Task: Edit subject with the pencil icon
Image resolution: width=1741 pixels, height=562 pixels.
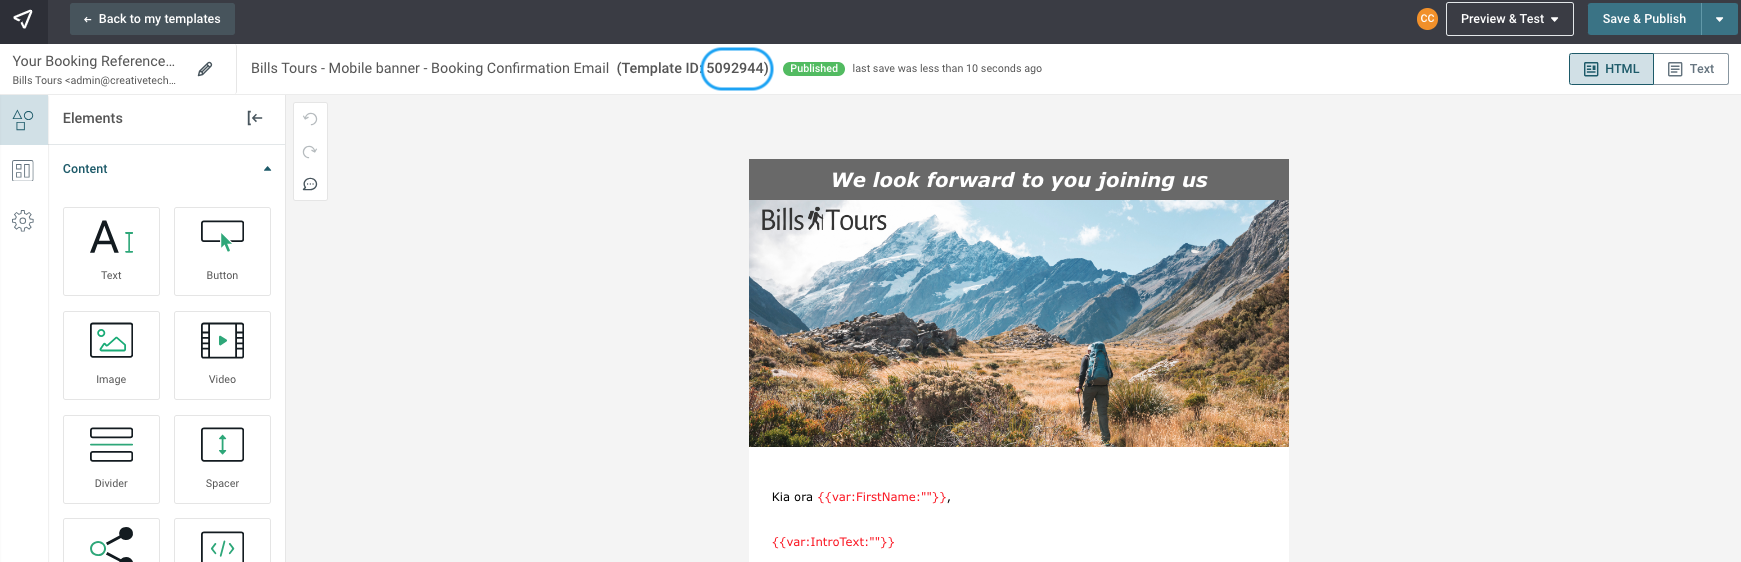Action: (205, 69)
